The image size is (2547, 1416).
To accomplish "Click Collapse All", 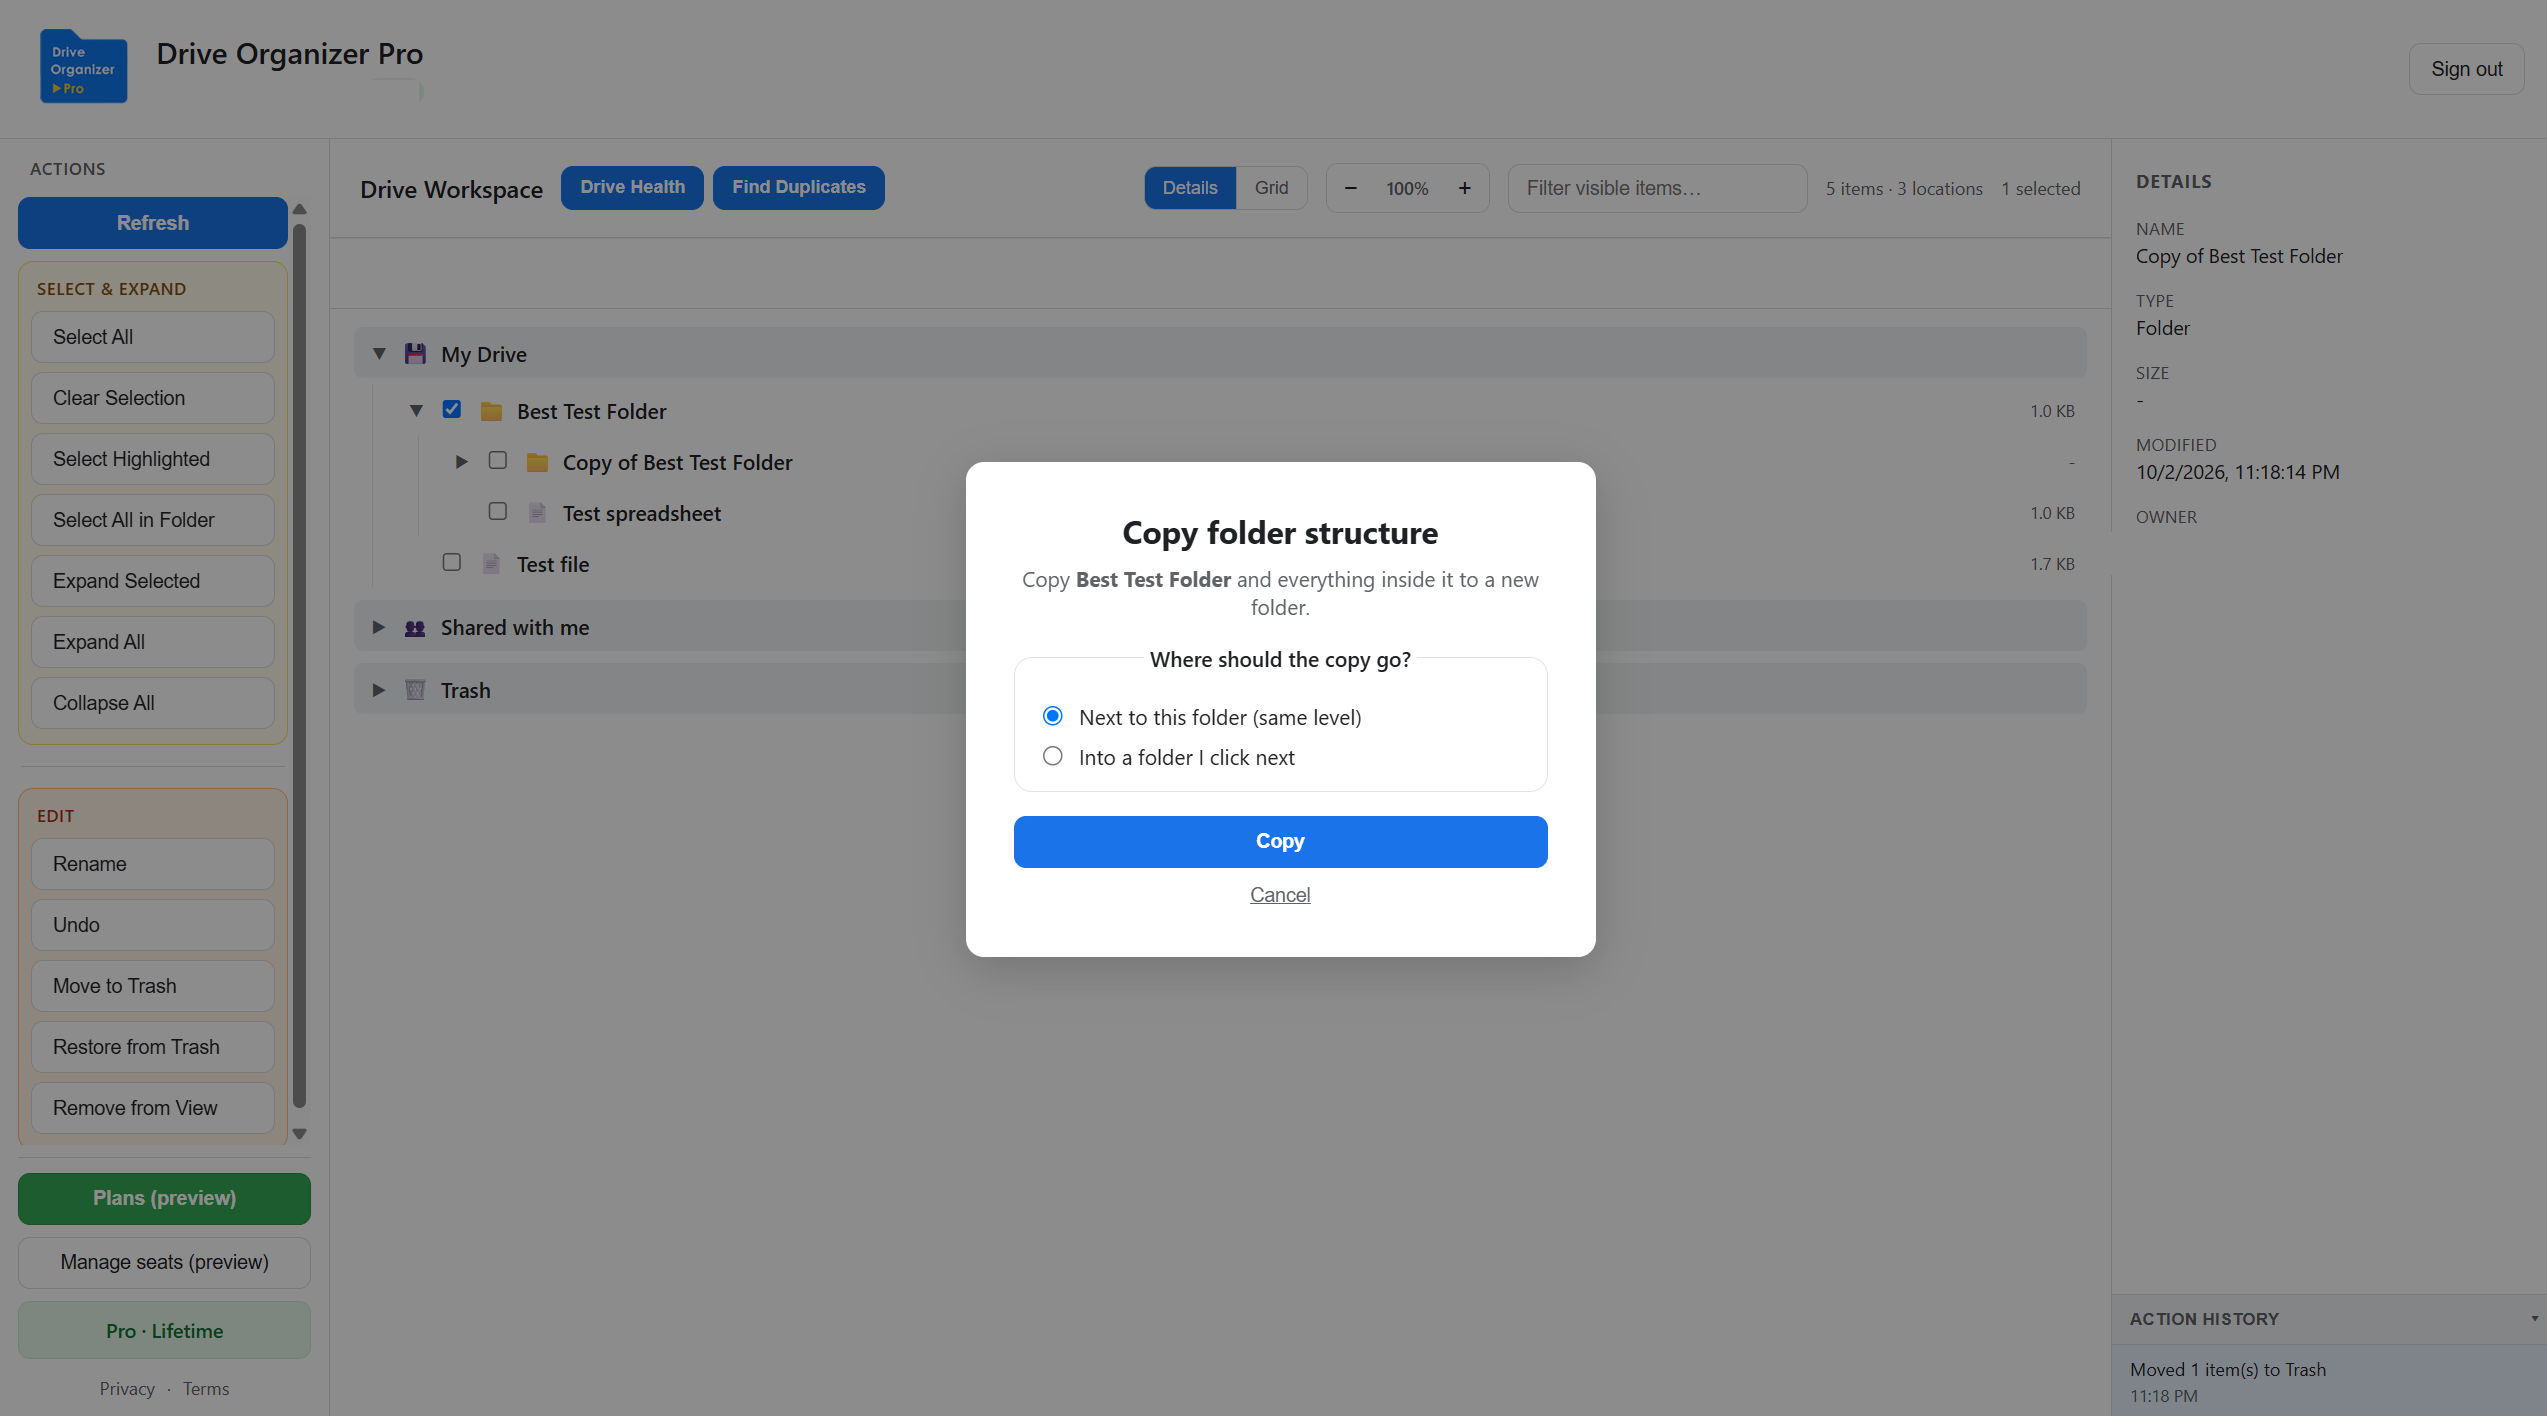I will (x=153, y=703).
